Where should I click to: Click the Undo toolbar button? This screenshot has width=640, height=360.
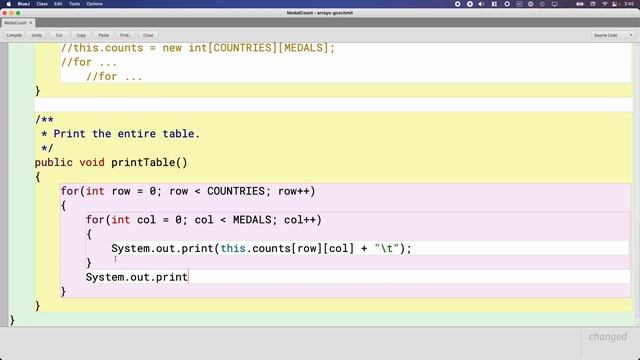click(x=37, y=35)
